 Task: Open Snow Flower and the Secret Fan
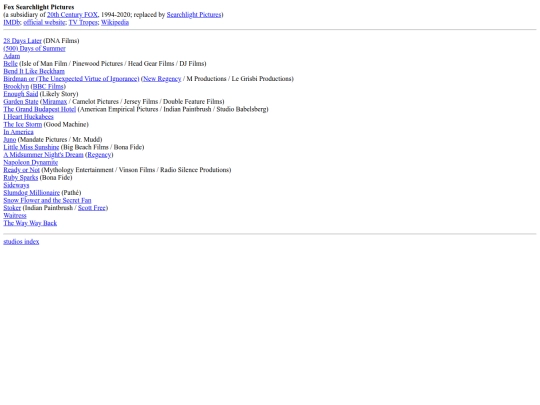coord(47,200)
